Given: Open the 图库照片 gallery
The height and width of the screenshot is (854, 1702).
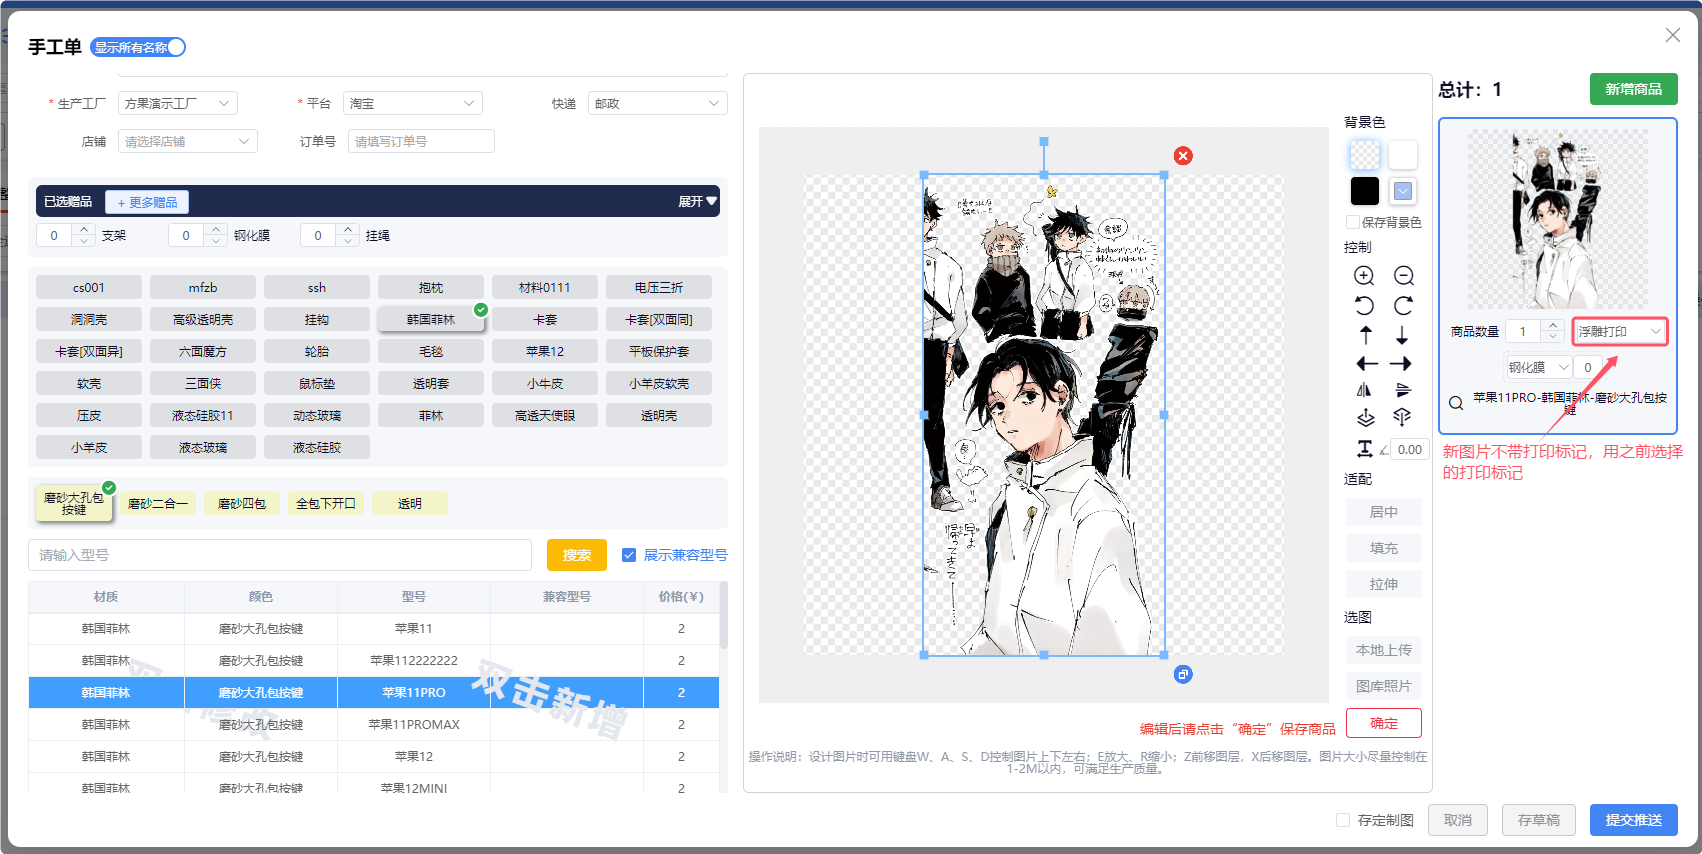Looking at the screenshot, I should tap(1384, 686).
